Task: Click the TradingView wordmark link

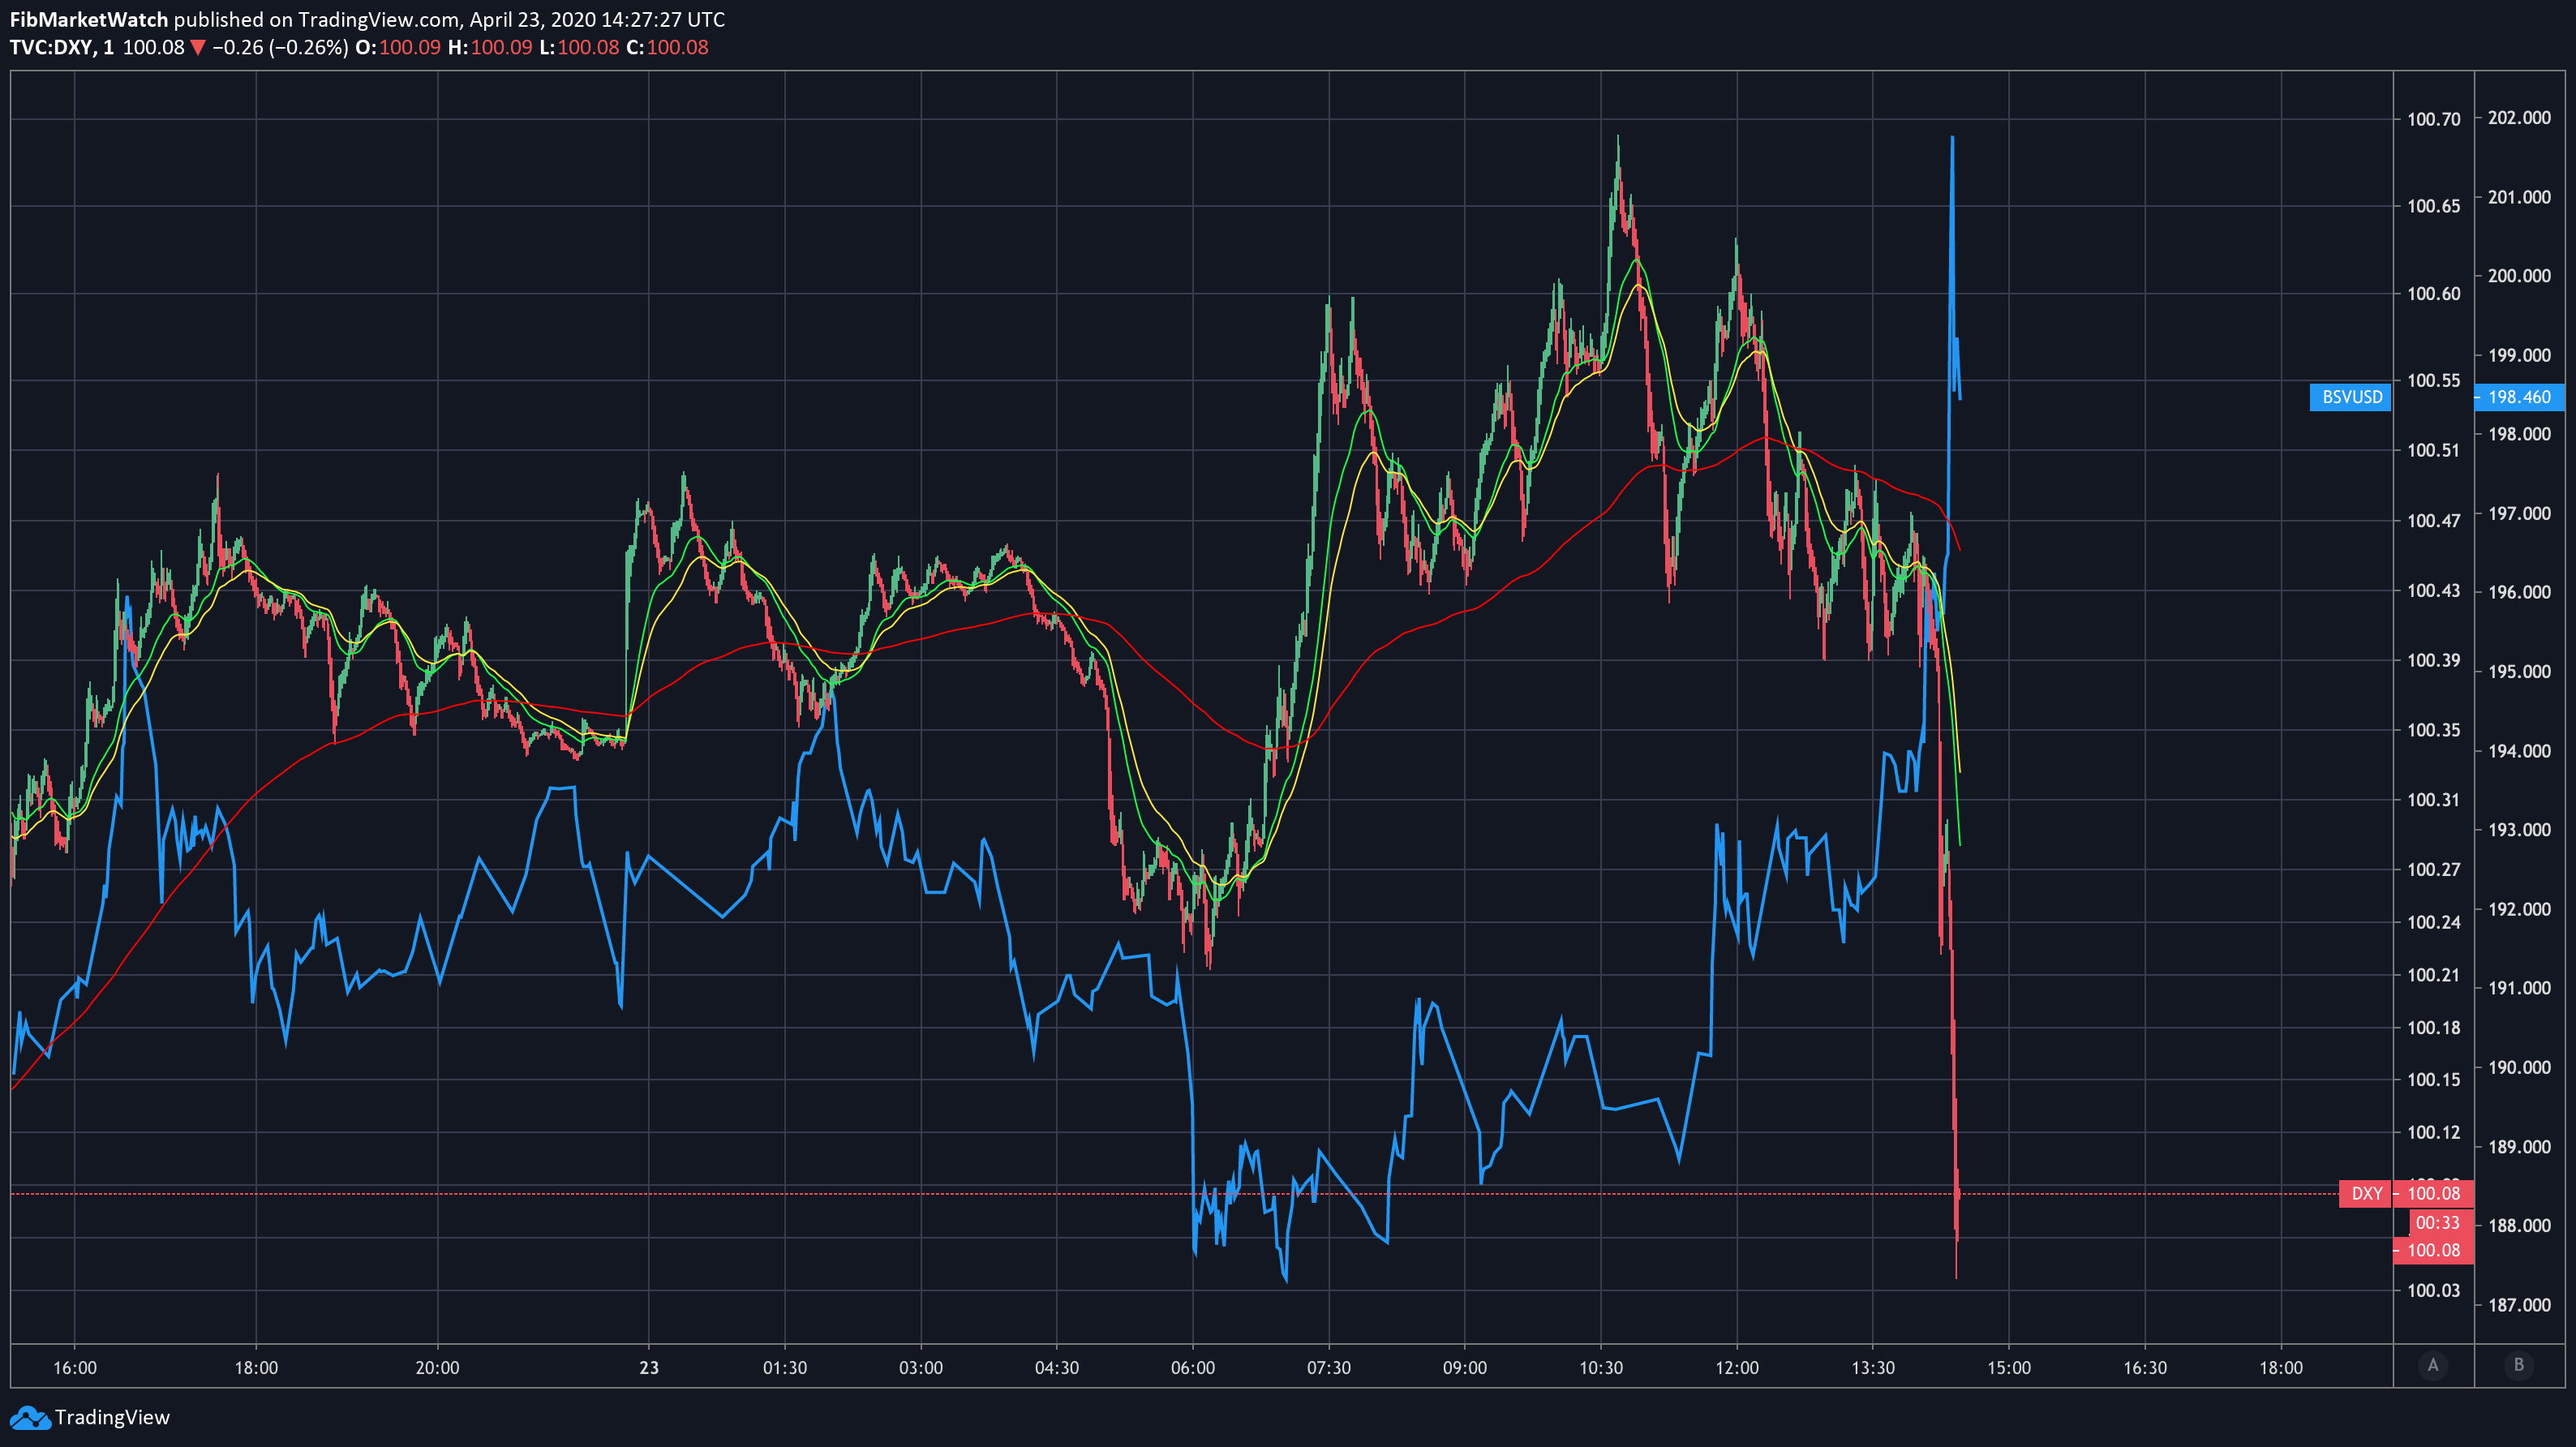Action: (x=112, y=1417)
